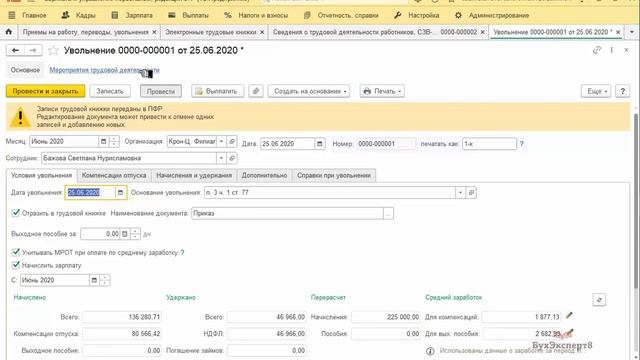Open the list of open tabs dropdown

pyautogui.click(x=631, y=32)
